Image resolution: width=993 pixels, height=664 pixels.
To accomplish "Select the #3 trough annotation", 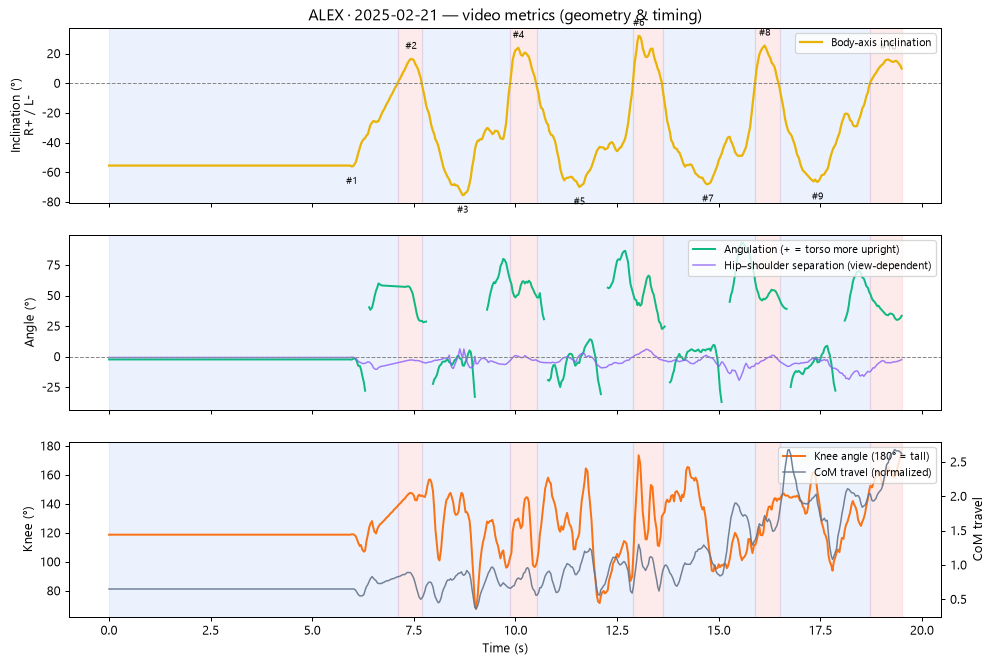I will (462, 210).
